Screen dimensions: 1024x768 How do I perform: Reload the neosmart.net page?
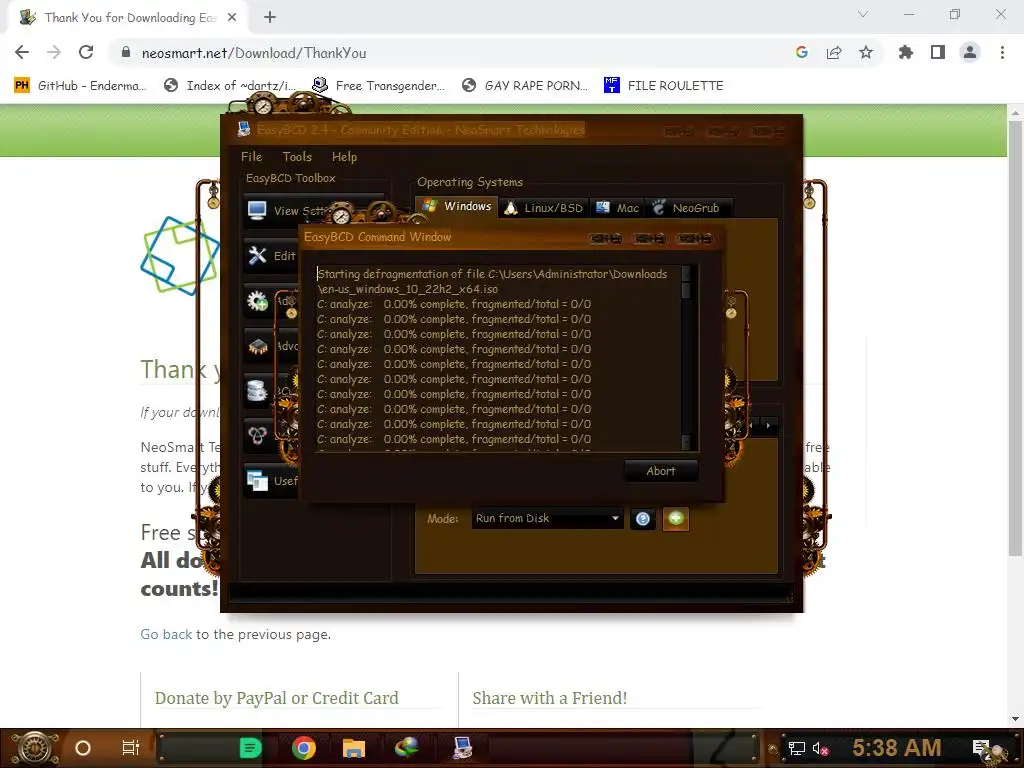(x=86, y=53)
